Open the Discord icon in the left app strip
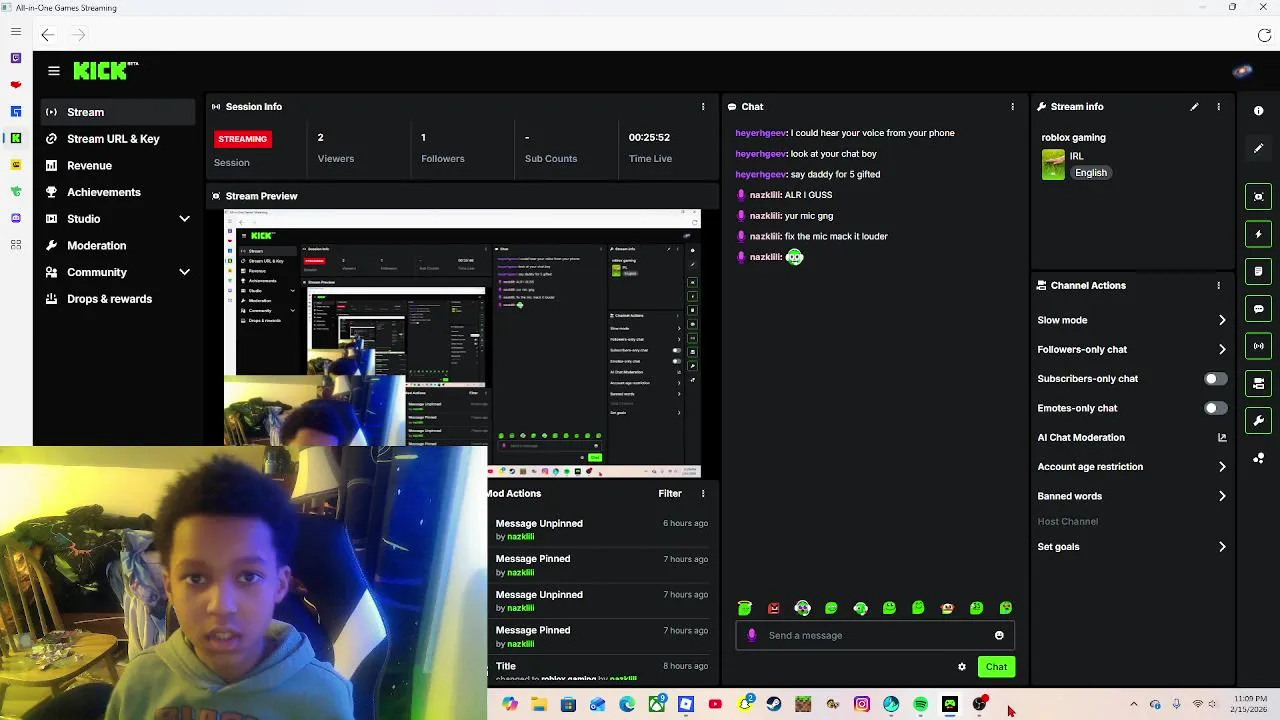 (x=15, y=218)
